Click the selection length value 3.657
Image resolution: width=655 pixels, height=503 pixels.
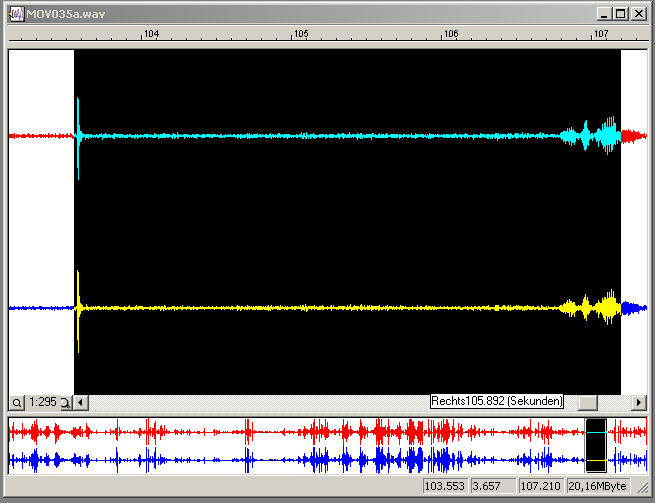492,486
